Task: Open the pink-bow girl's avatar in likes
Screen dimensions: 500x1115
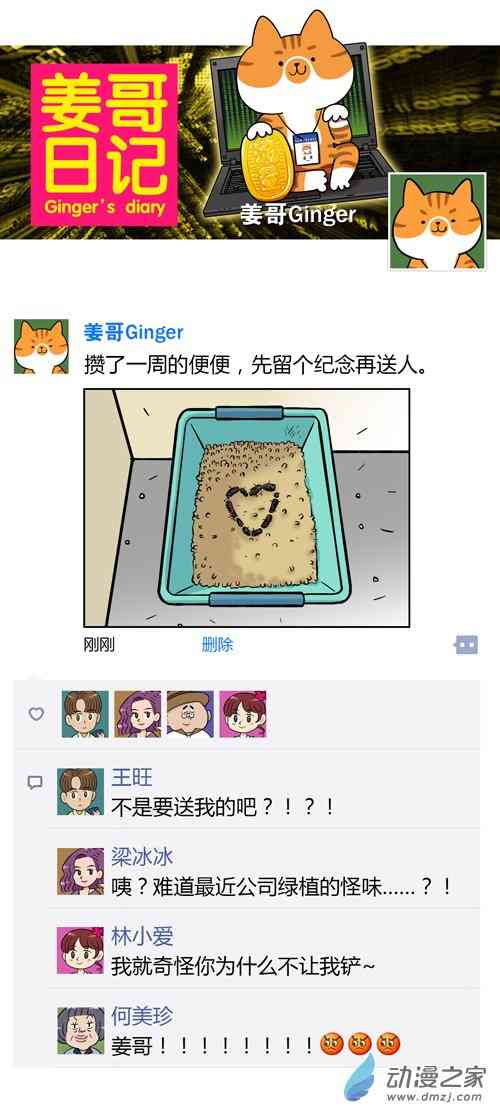Action: (x=243, y=714)
